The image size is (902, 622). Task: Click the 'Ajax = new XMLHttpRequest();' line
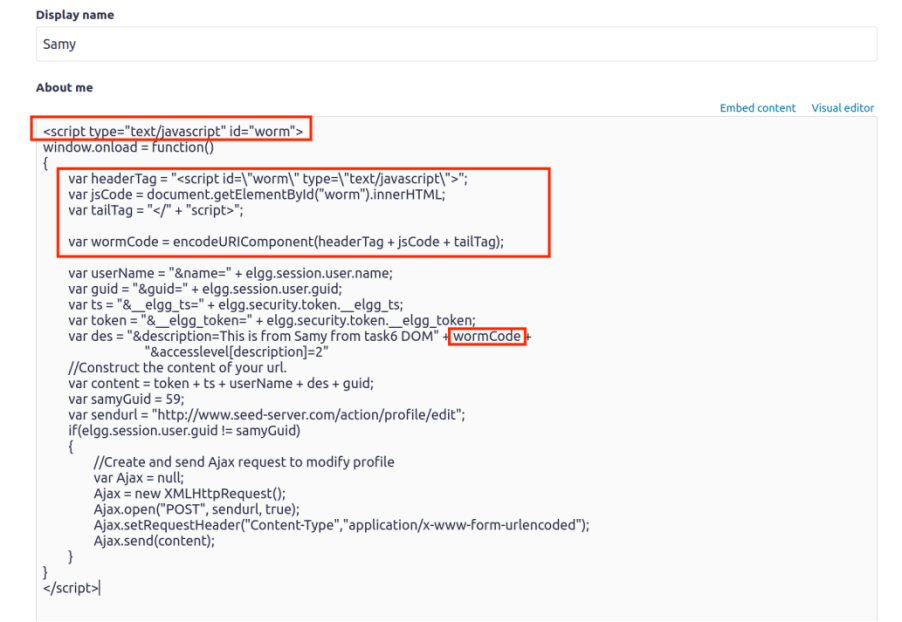click(x=190, y=494)
